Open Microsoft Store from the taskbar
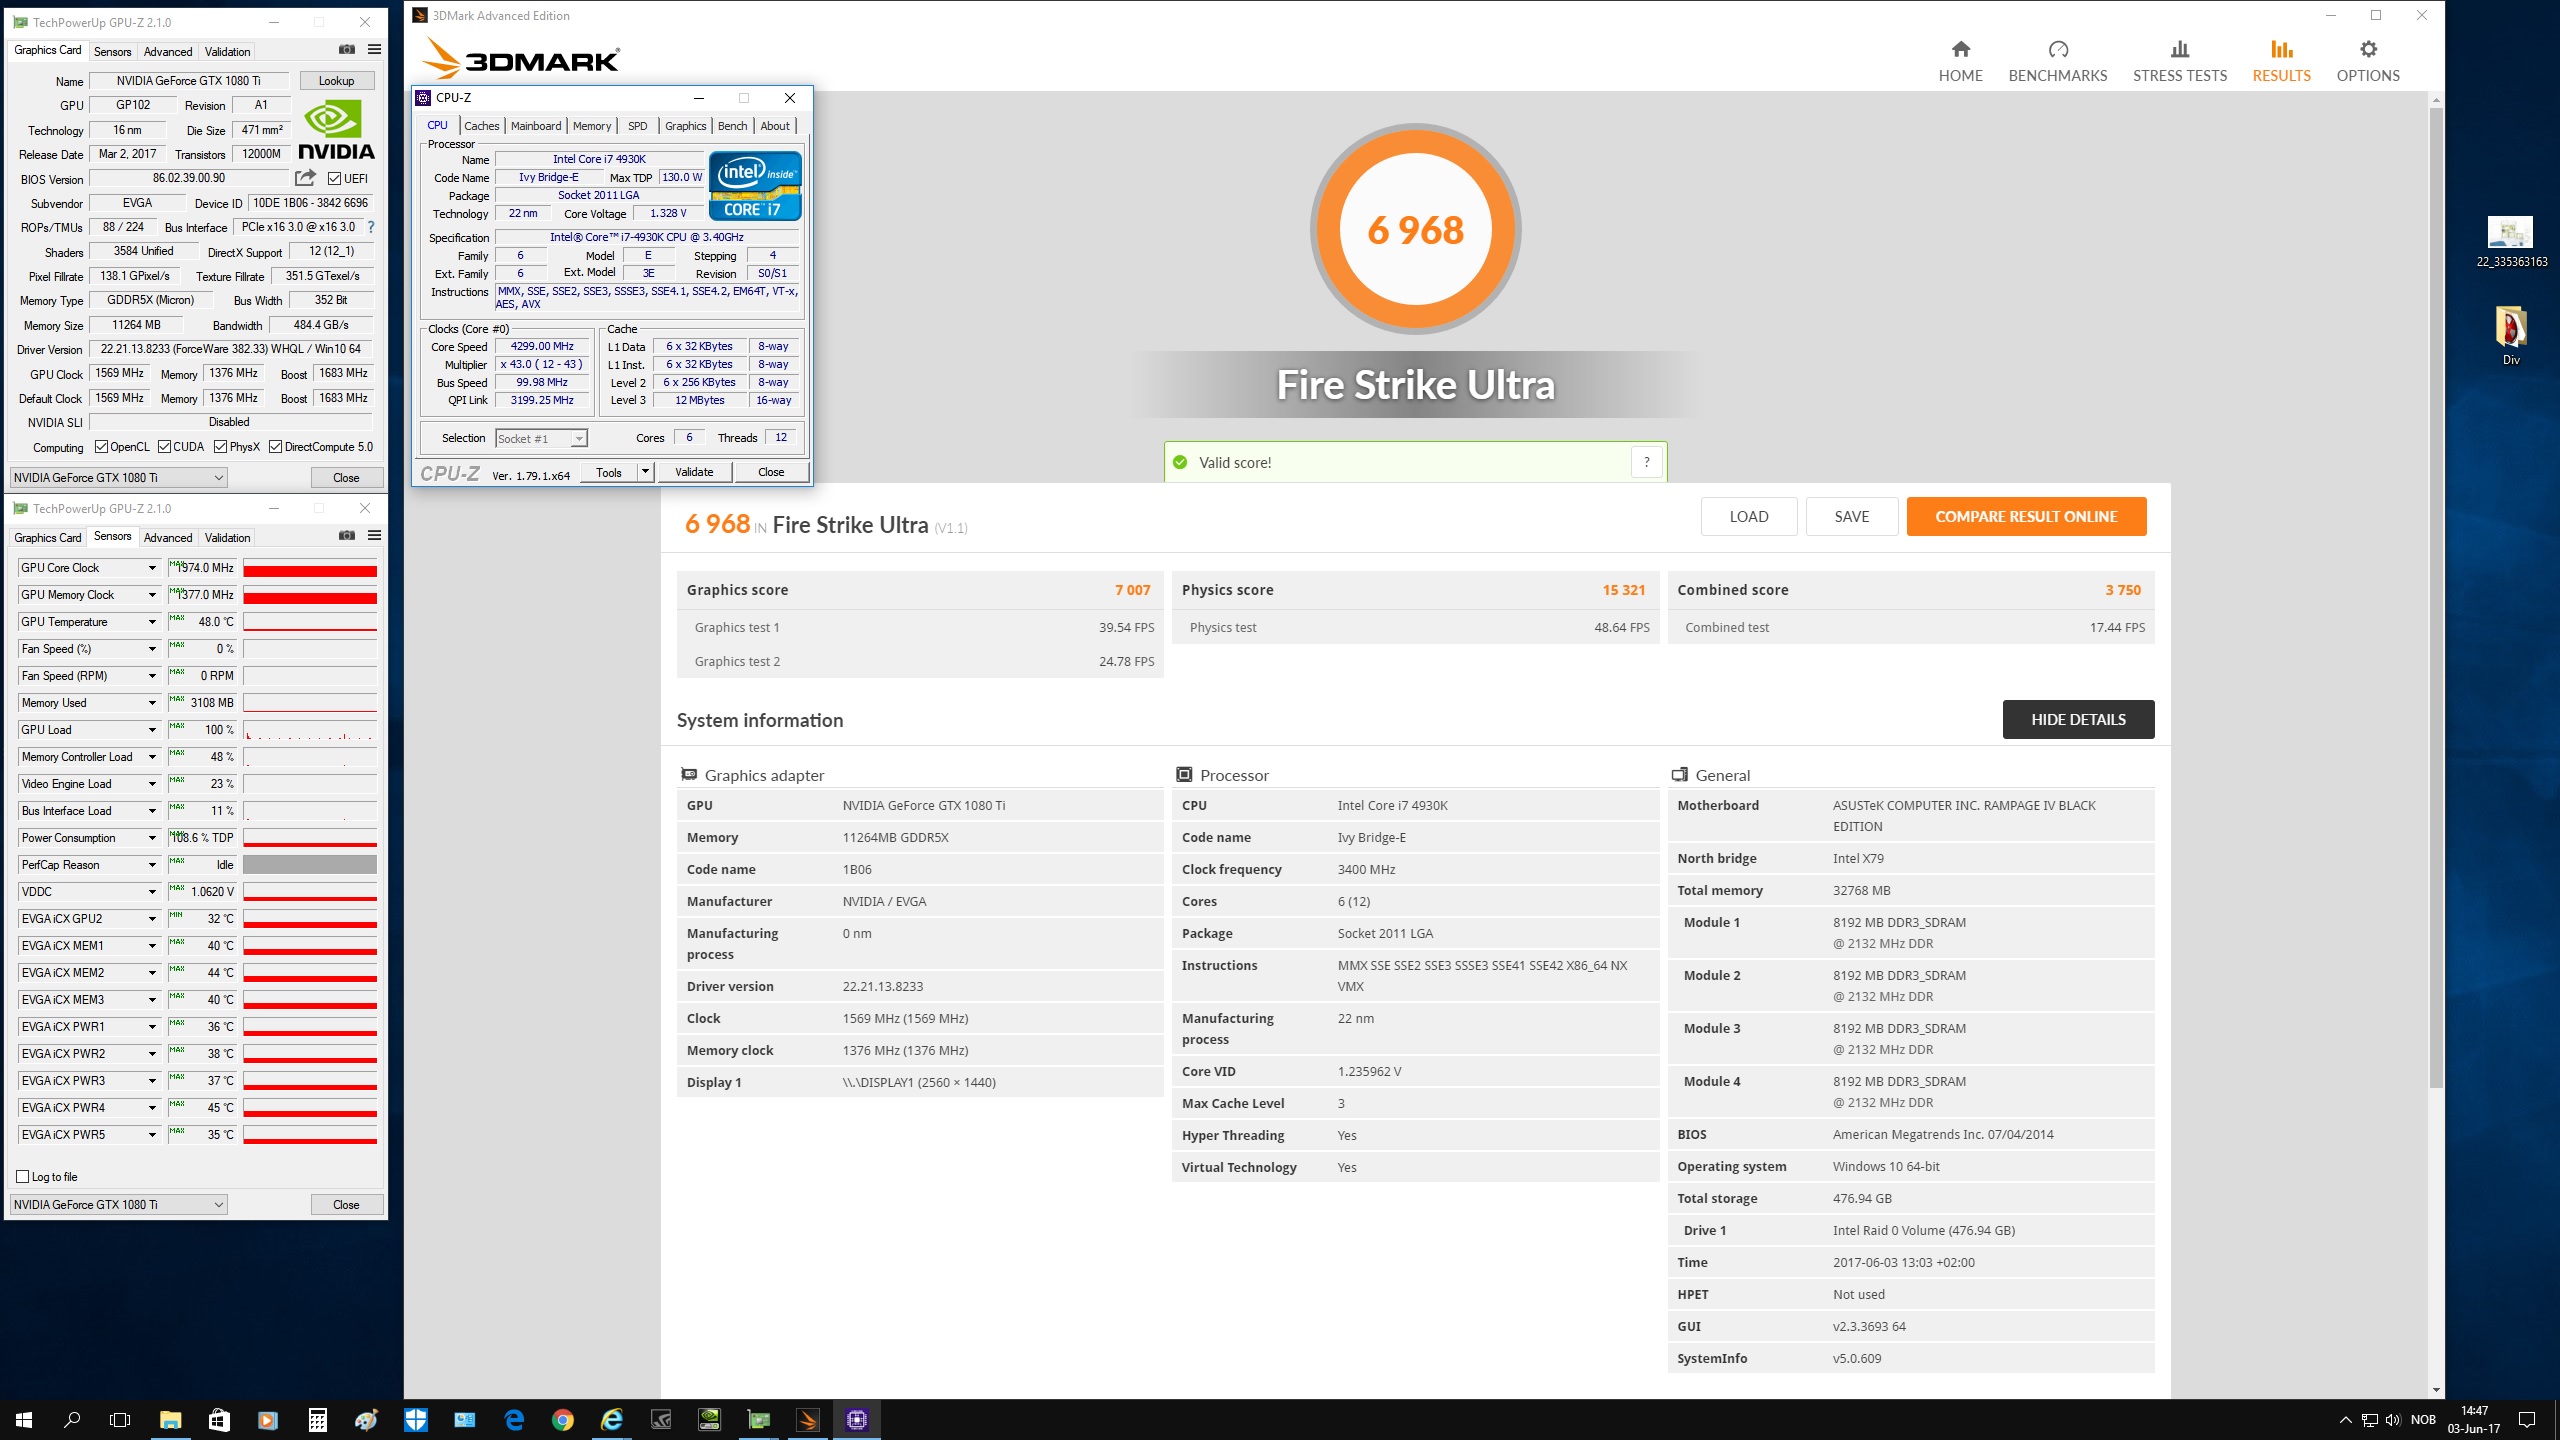This screenshot has width=2560, height=1440. point(219,1420)
